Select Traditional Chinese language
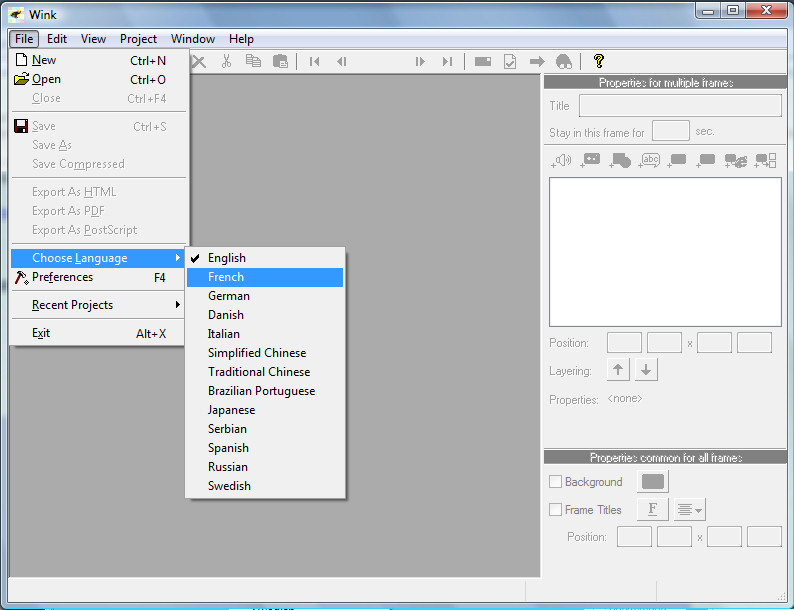 coord(265,372)
